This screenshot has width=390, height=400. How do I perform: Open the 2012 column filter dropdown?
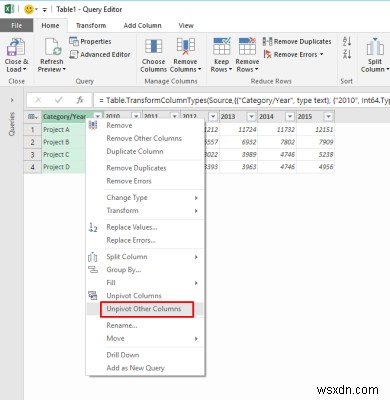click(x=213, y=116)
